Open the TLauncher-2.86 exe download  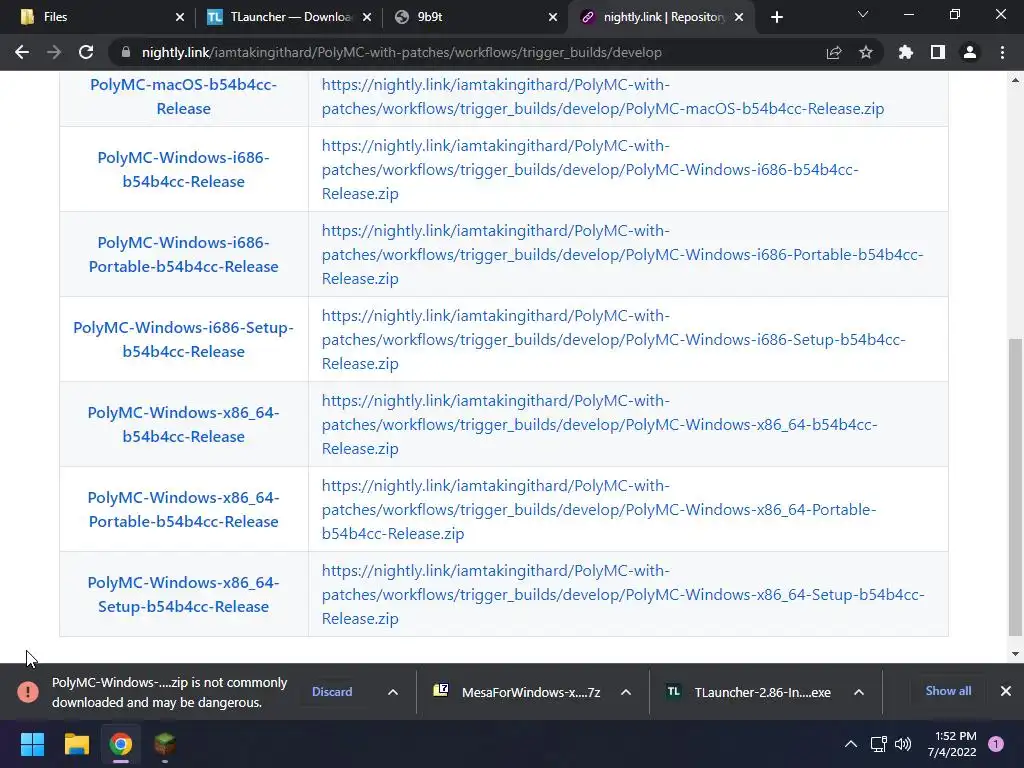click(748, 692)
